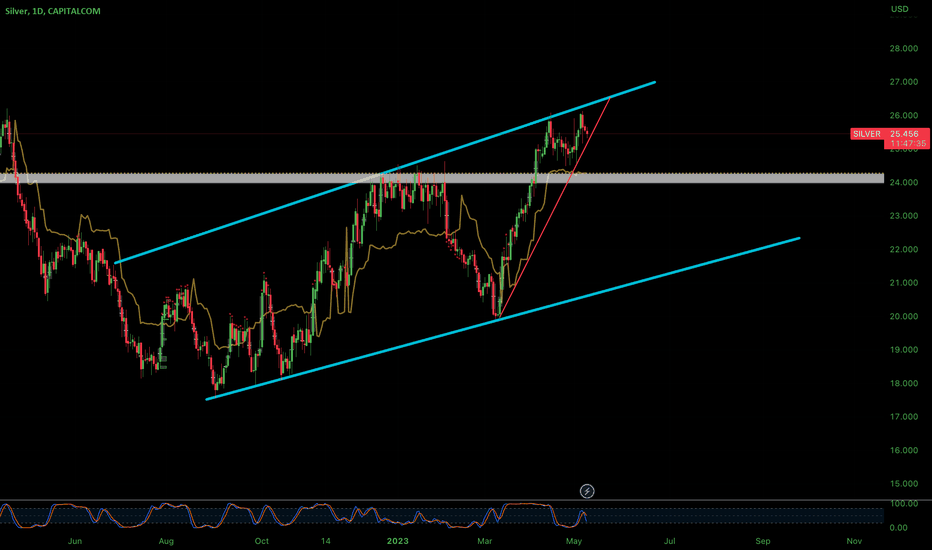Click the 17.000 price axis label
The height and width of the screenshot is (550, 932).
pyautogui.click(x=903, y=417)
